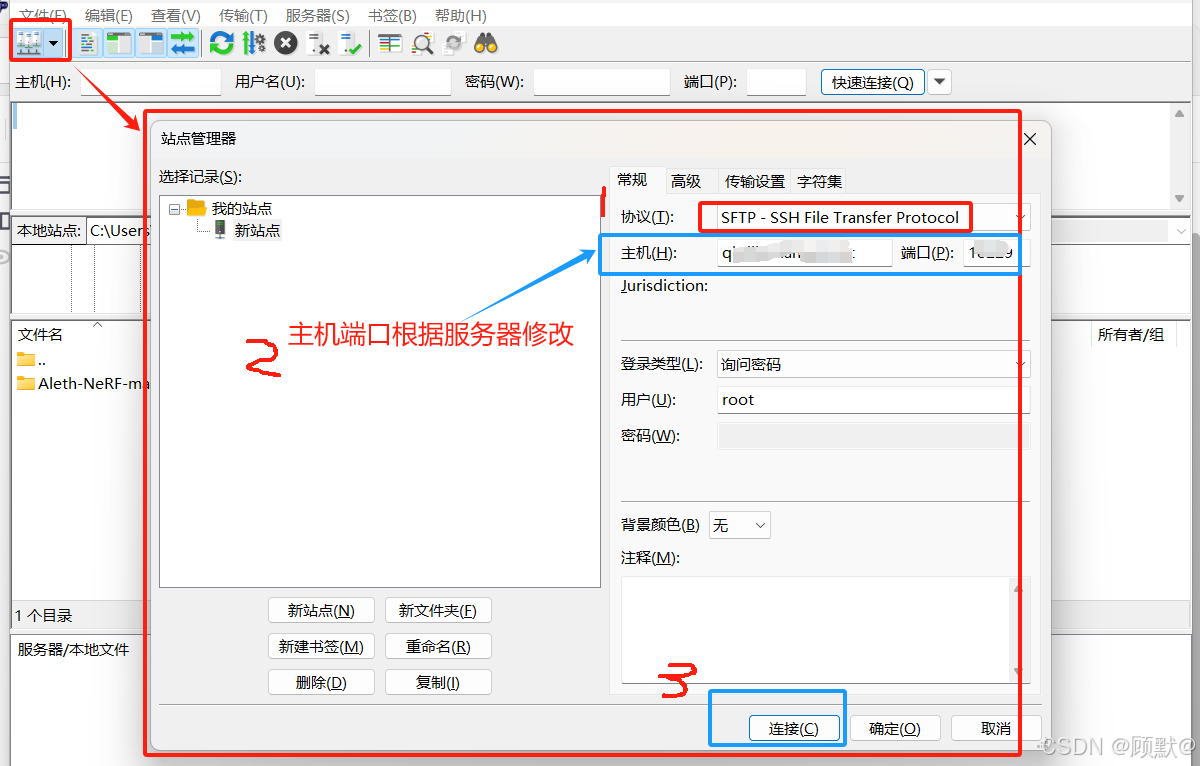Click the 新站点(N) button

click(321, 610)
